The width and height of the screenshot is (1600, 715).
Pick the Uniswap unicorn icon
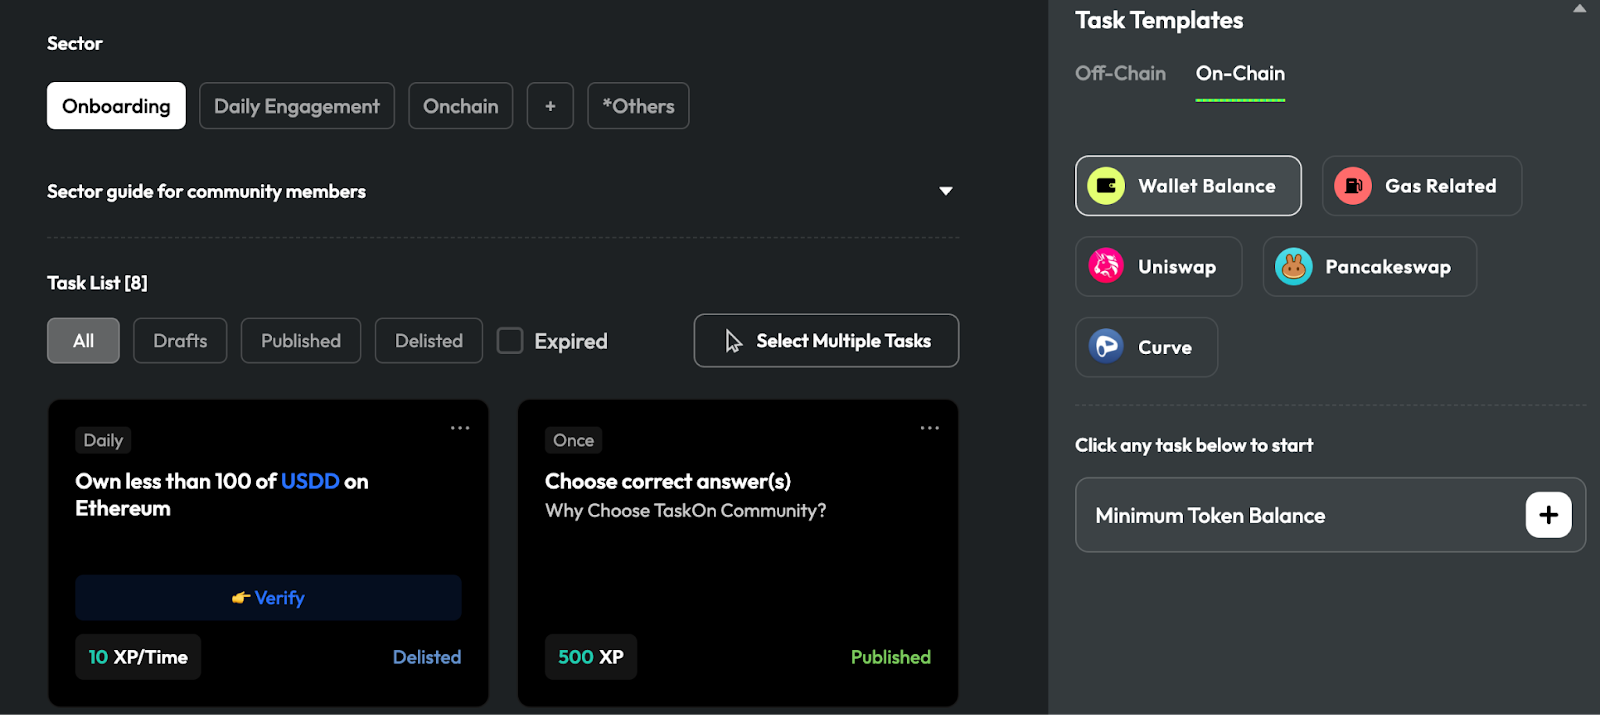(1106, 266)
